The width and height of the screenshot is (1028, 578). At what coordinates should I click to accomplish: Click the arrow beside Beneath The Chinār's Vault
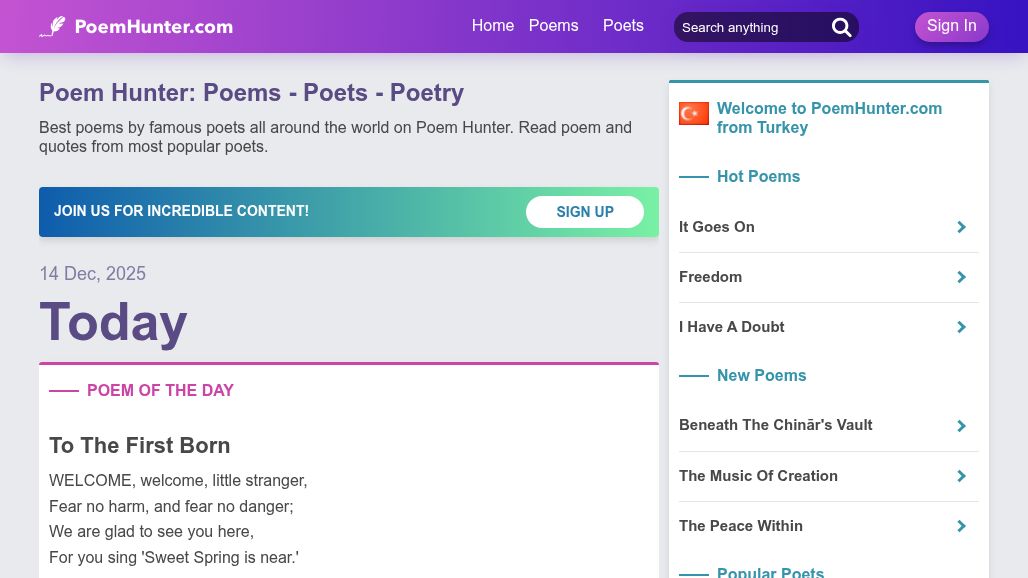[961, 426]
